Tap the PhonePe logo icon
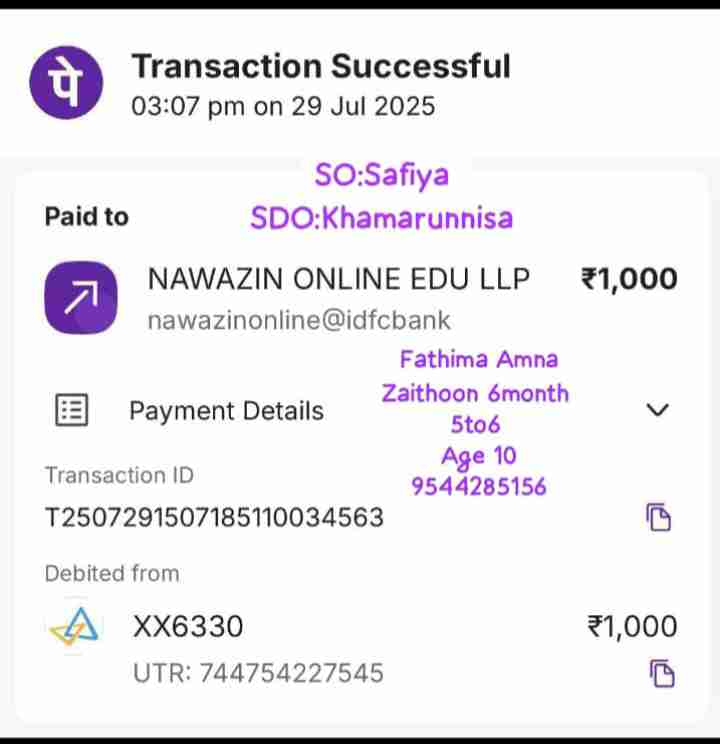Screen dimensions: 720x744 point(65,82)
